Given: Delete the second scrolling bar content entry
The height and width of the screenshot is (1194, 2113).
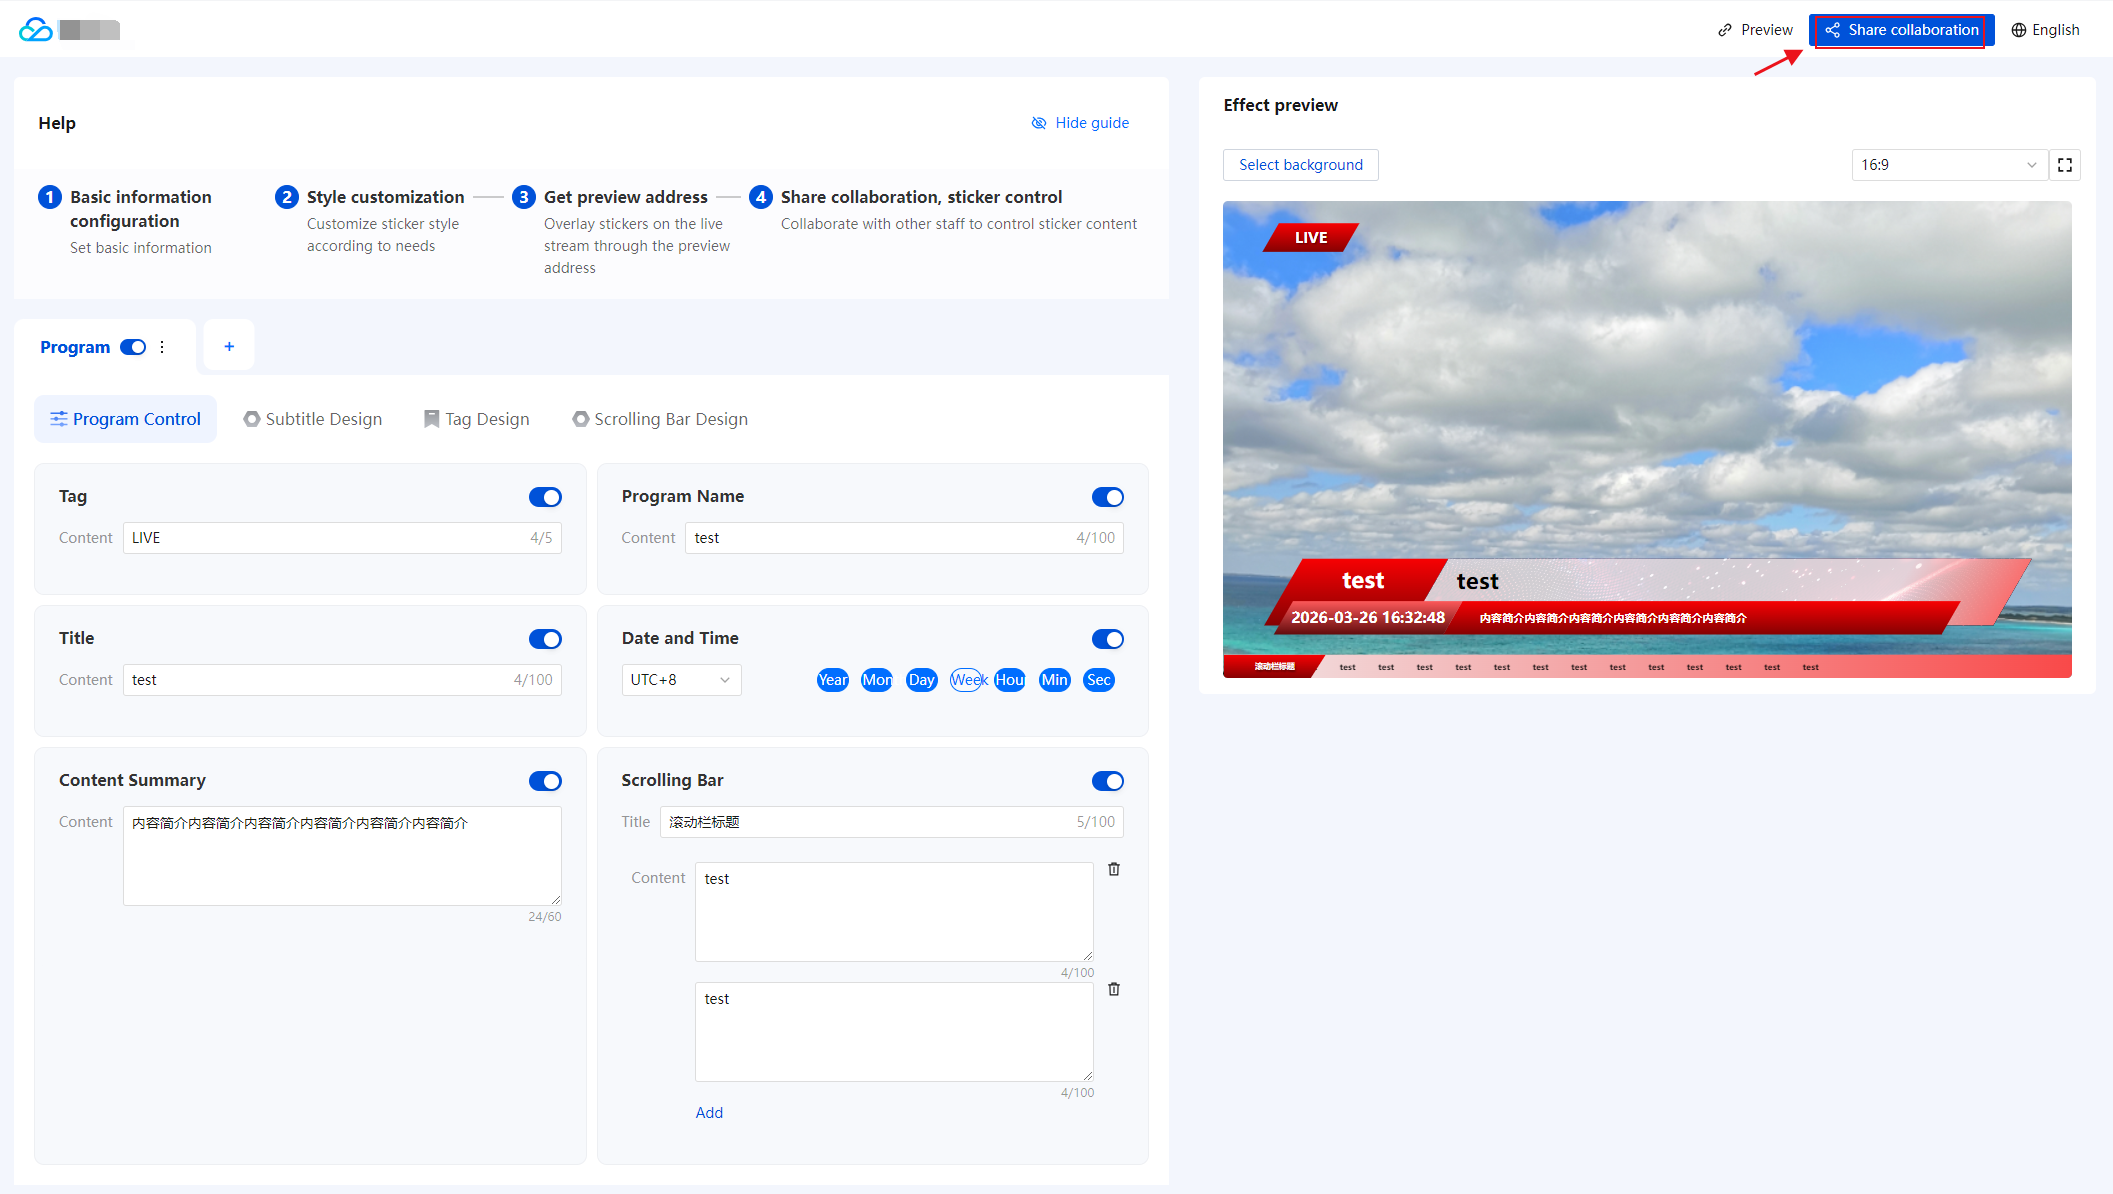Looking at the screenshot, I should (x=1114, y=989).
